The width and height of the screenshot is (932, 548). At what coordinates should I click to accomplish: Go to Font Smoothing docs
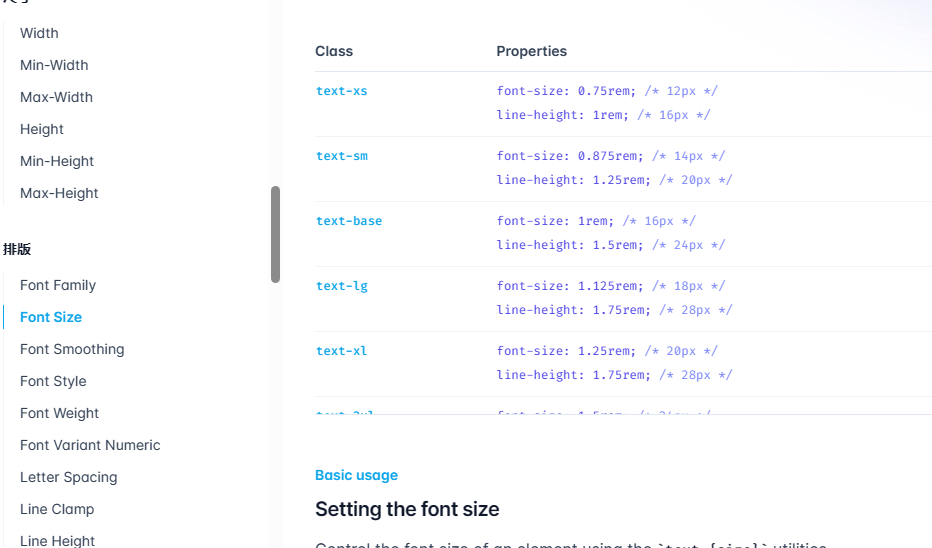pyautogui.click(x=72, y=349)
